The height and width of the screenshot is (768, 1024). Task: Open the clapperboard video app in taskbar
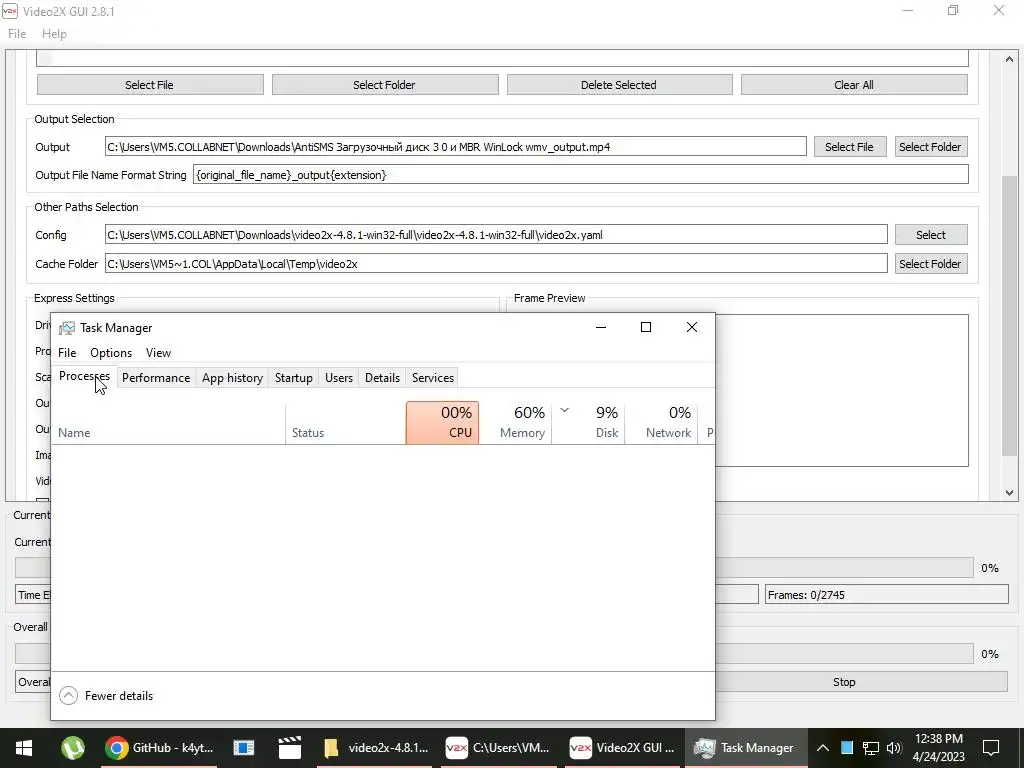(289, 748)
